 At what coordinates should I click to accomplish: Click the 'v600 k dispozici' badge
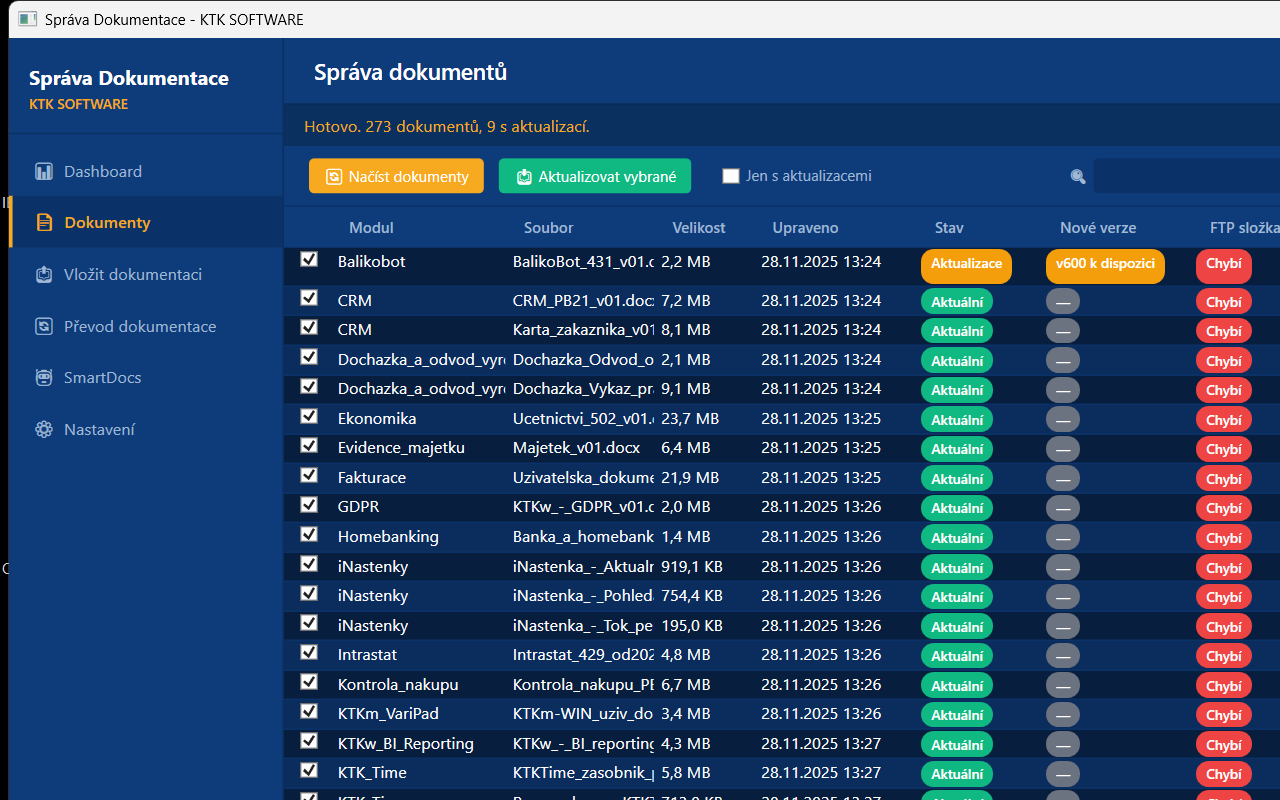point(1105,265)
